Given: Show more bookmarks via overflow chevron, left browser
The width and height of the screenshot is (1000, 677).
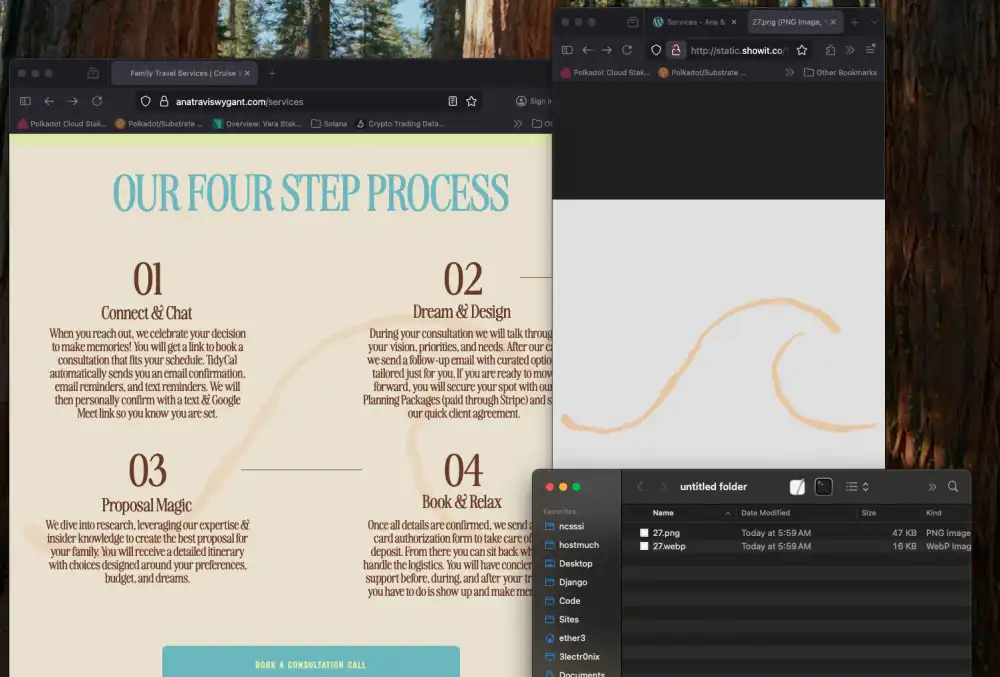Looking at the screenshot, I should click(517, 124).
